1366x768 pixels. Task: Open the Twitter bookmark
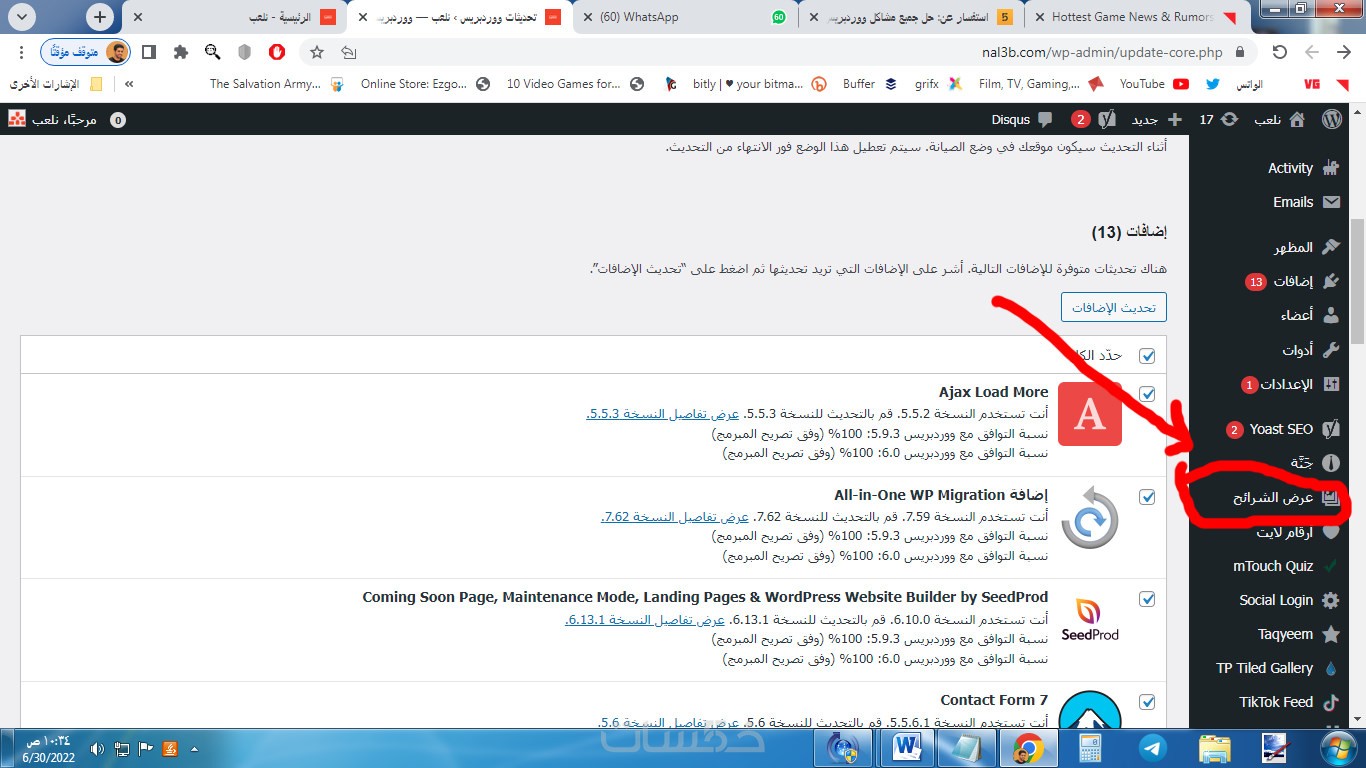click(1212, 84)
